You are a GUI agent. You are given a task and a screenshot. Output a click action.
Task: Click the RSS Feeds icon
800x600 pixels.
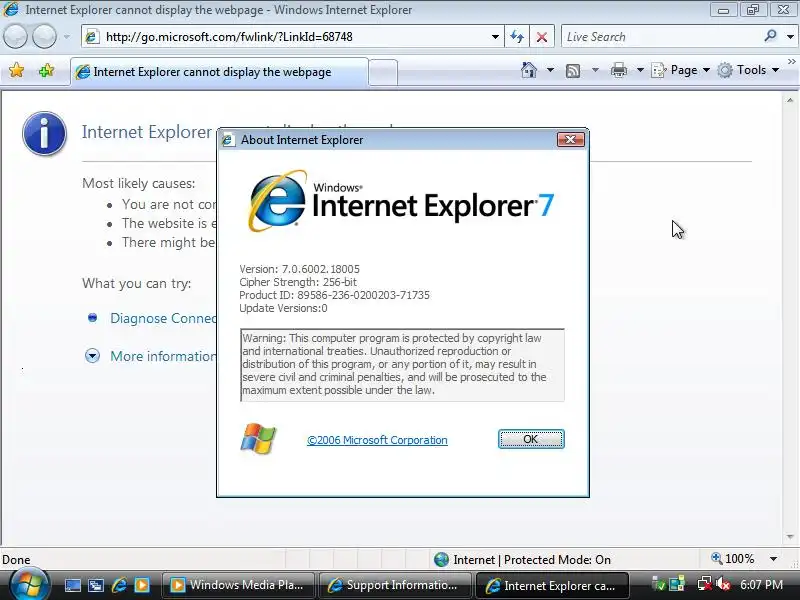pyautogui.click(x=573, y=70)
